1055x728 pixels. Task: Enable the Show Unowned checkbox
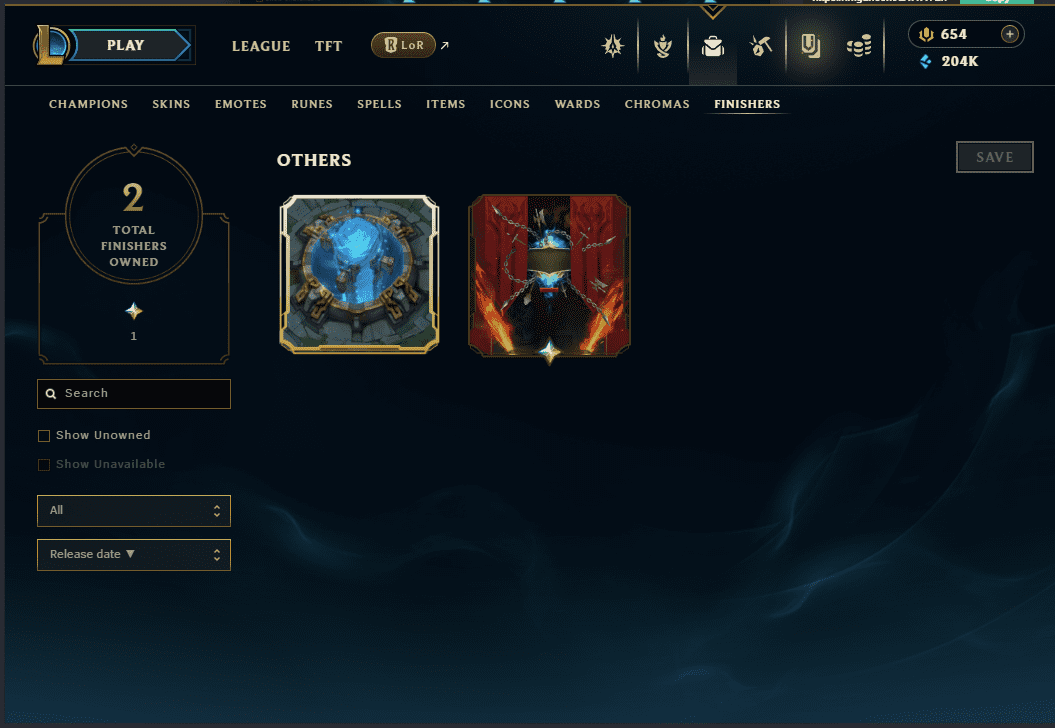[x=44, y=436]
